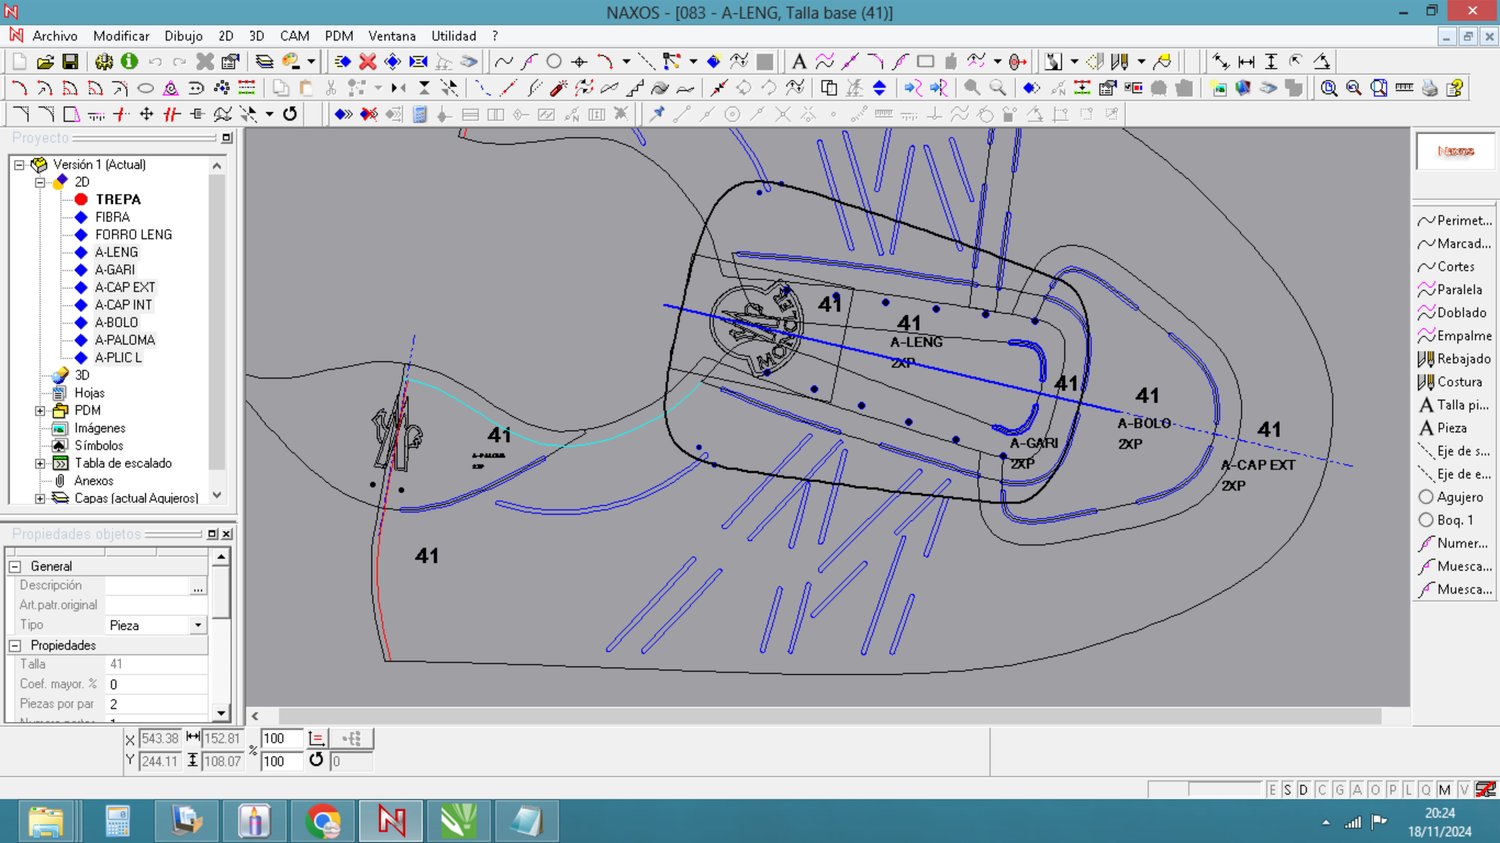Toggle the D status bar indicator
Screen dimensions: 1500x843
1303,790
